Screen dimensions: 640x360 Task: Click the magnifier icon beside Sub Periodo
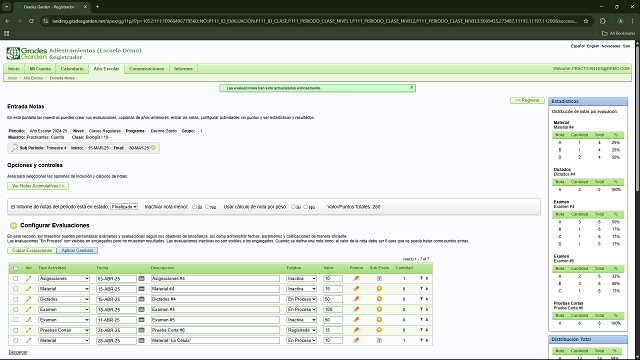15,148
